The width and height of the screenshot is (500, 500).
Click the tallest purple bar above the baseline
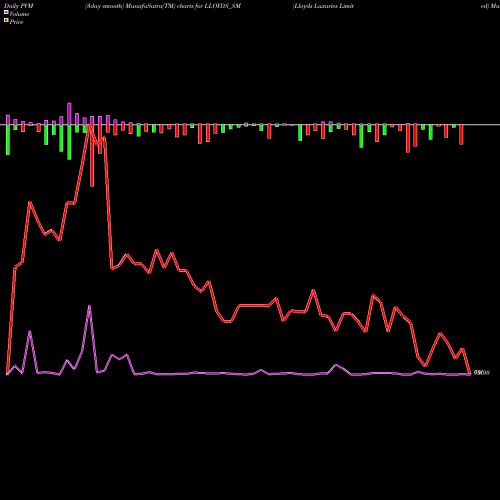click(69, 114)
